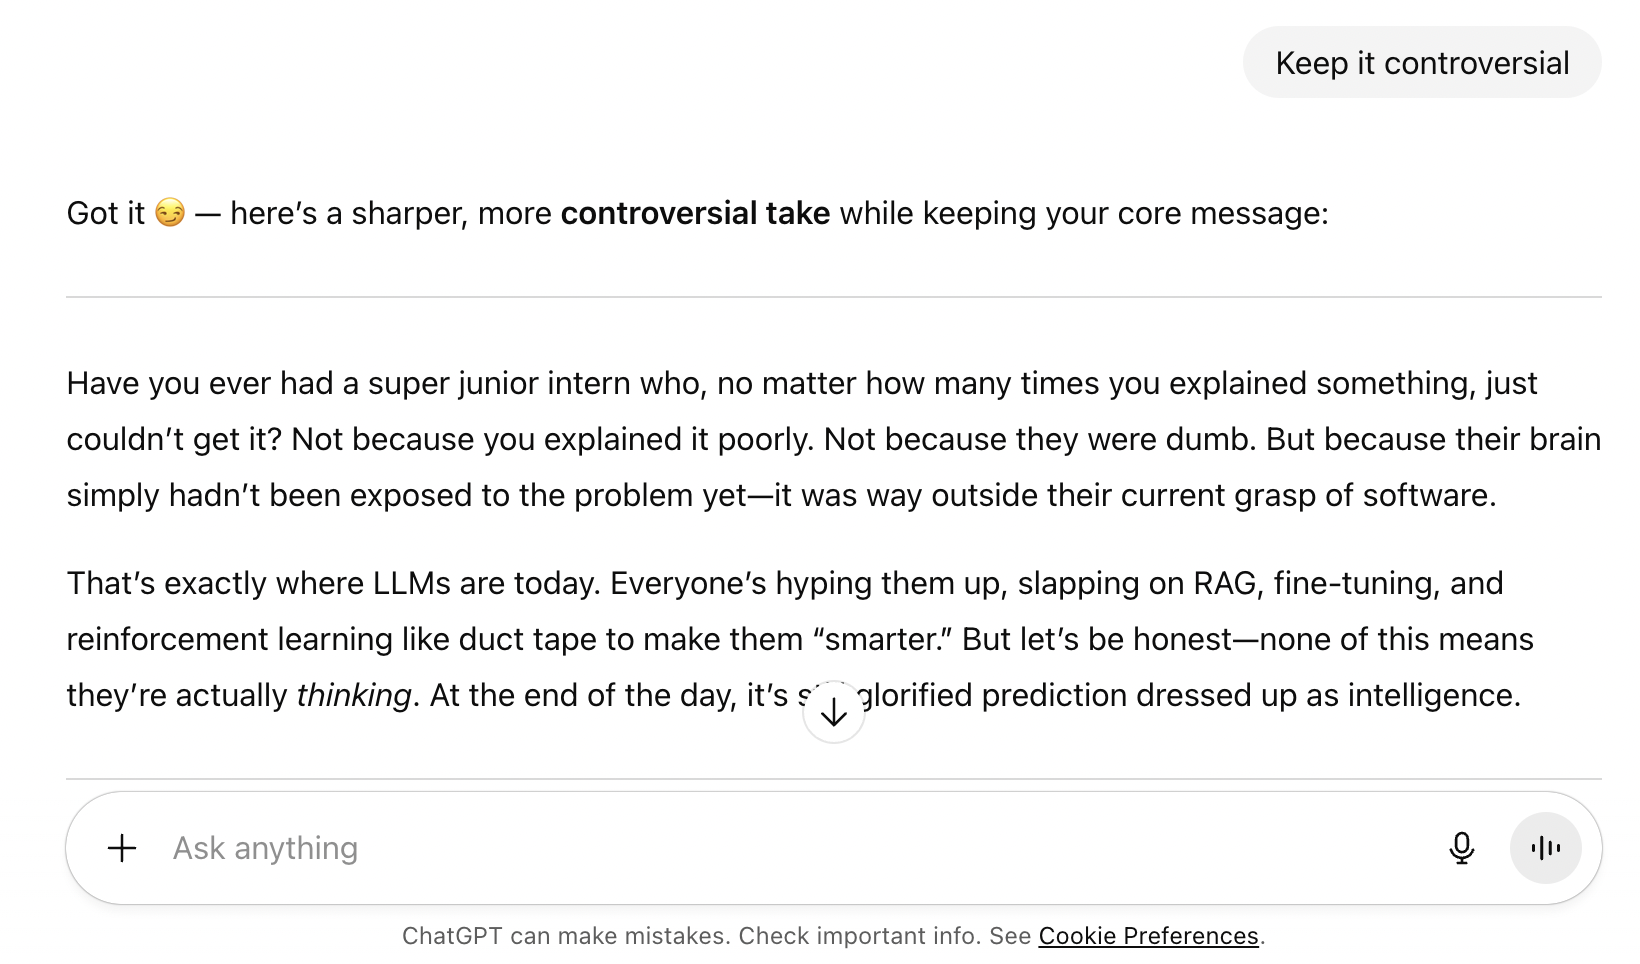Click the "Got it" opening text
This screenshot has width=1640, height=964.
tap(106, 213)
